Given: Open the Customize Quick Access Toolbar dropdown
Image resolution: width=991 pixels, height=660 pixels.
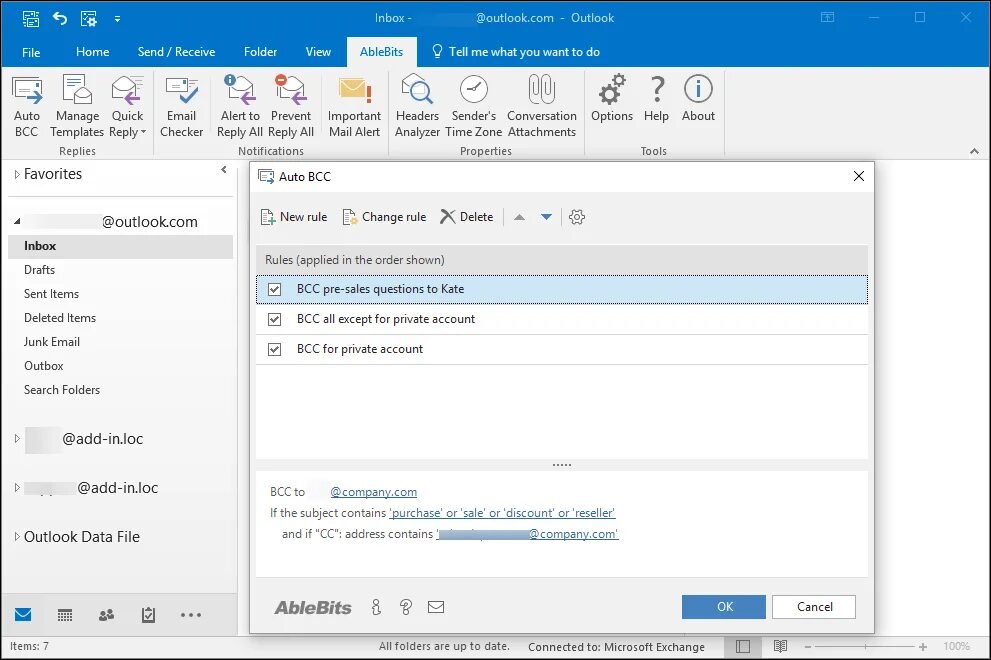Looking at the screenshot, I should (x=118, y=19).
